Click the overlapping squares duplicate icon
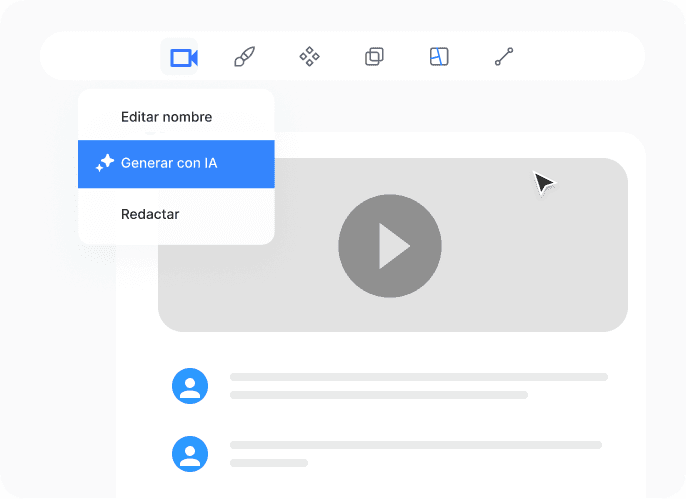 [374, 56]
